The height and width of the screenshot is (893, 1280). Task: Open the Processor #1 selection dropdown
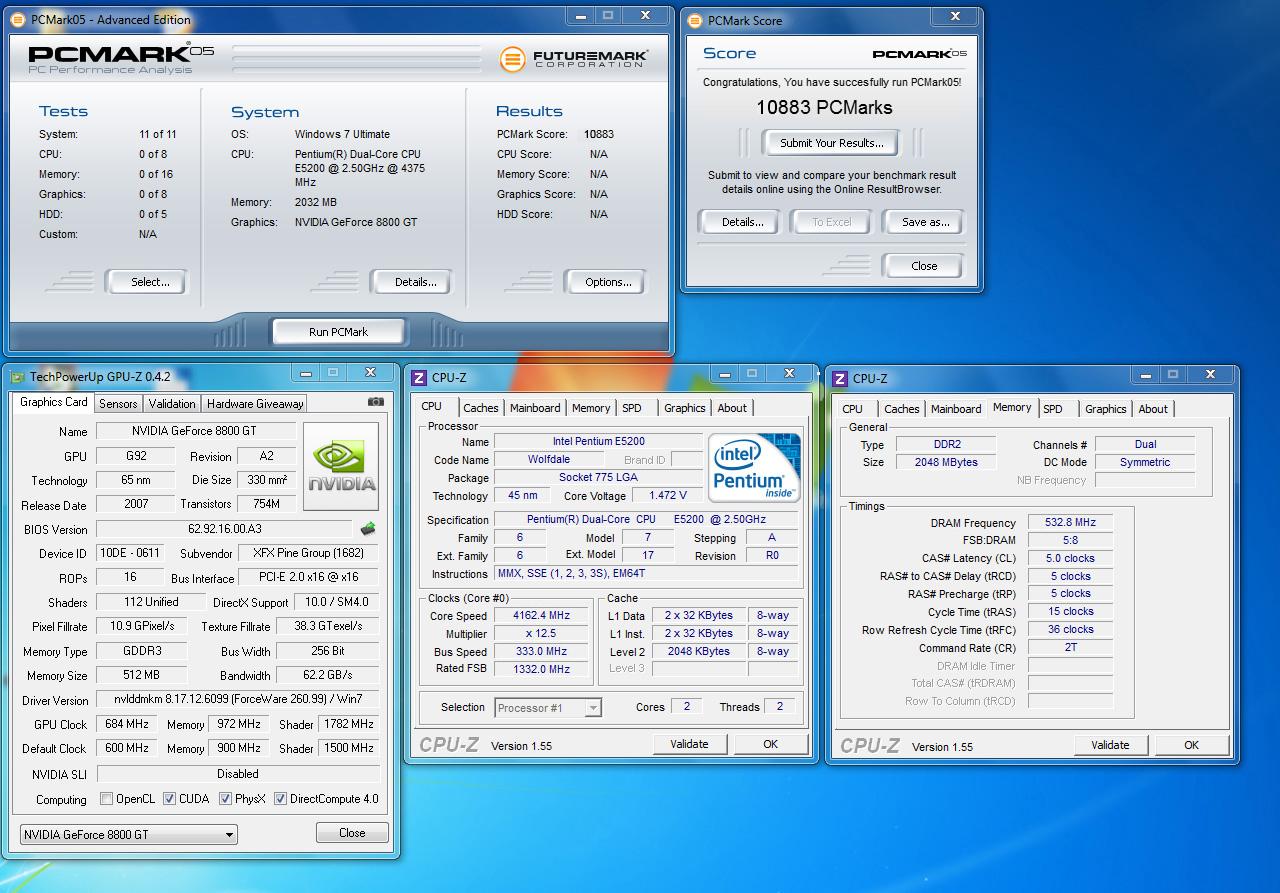[548, 707]
